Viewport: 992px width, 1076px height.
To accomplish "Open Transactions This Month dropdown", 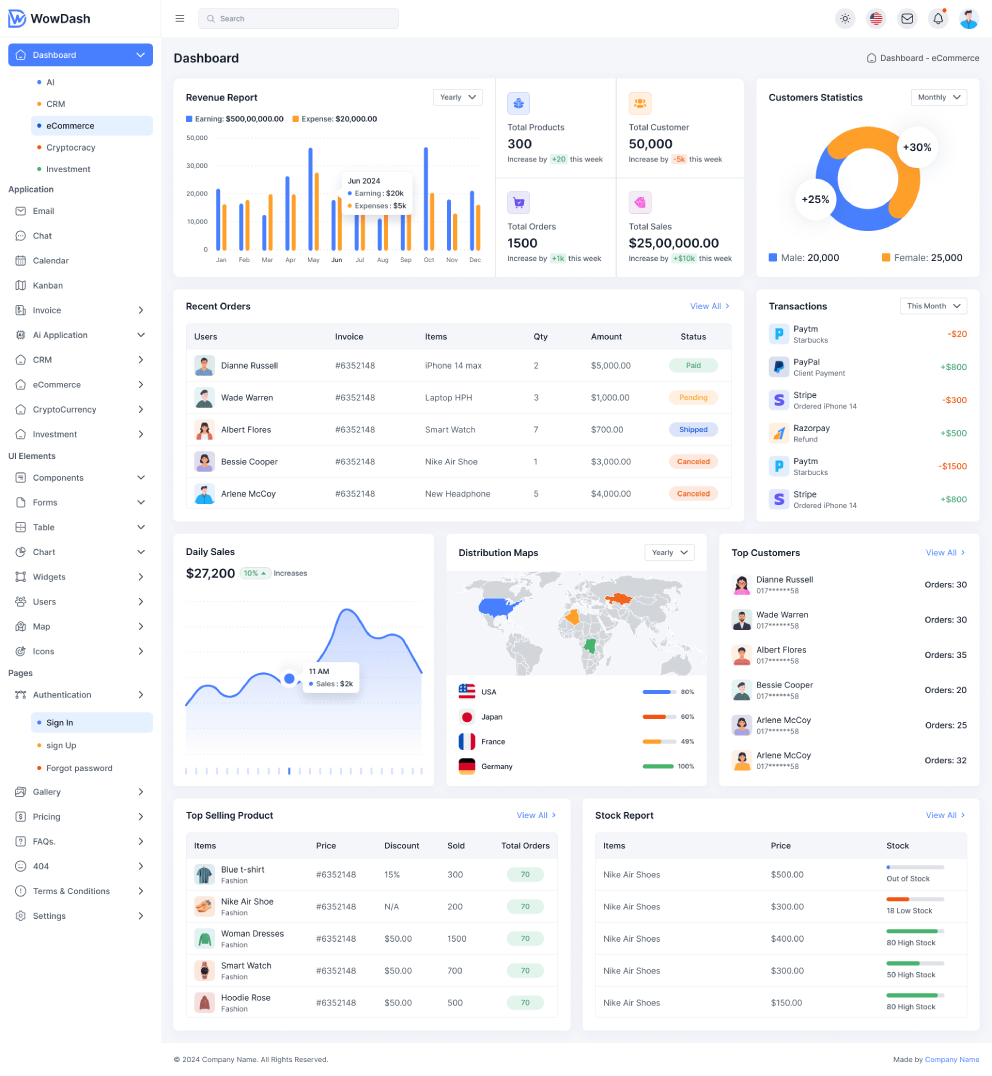I will click(934, 306).
